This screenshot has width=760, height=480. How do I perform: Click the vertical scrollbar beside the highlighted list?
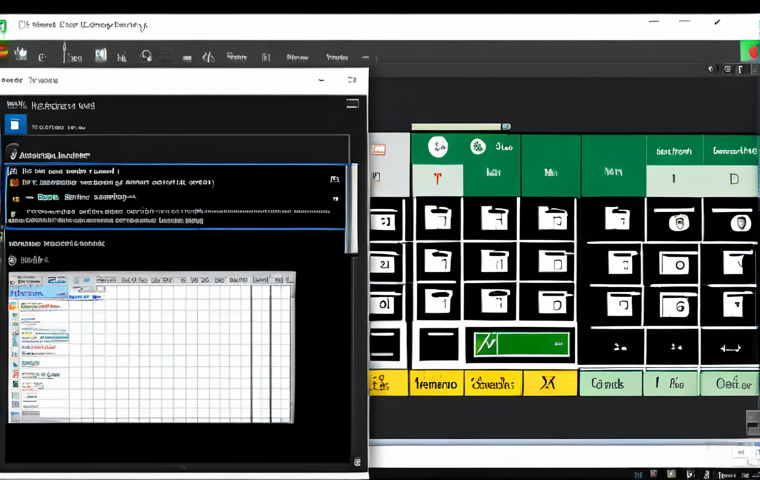tap(351, 208)
